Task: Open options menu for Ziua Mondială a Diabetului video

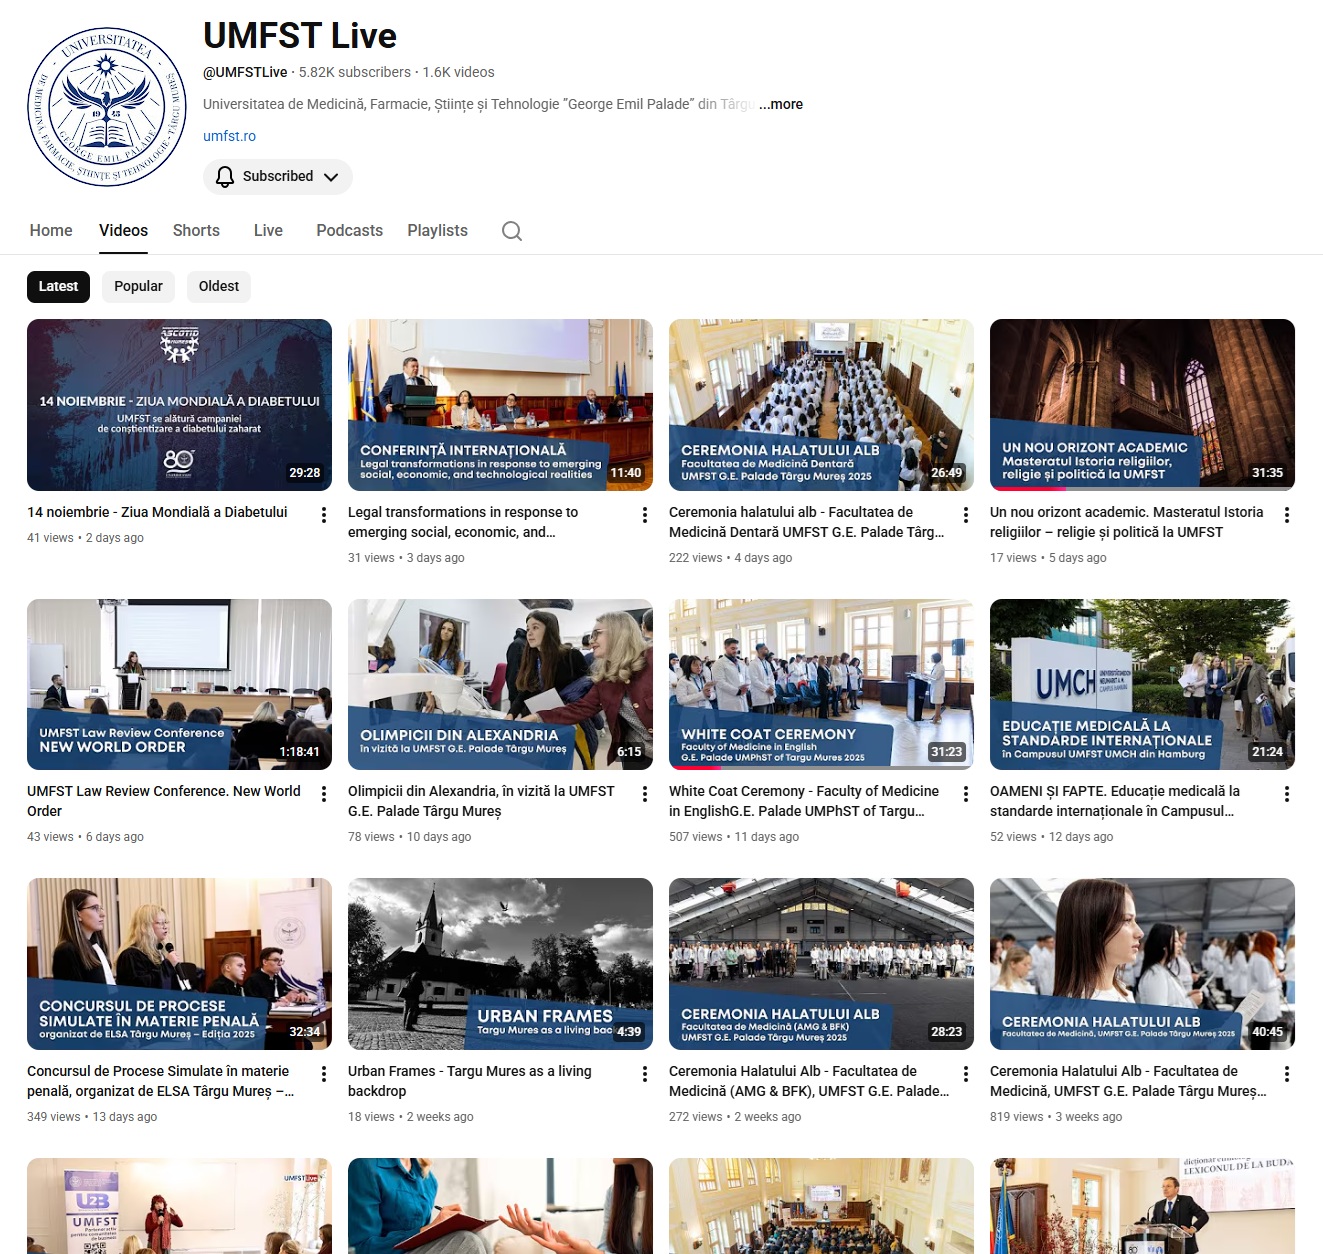Action: (x=323, y=515)
